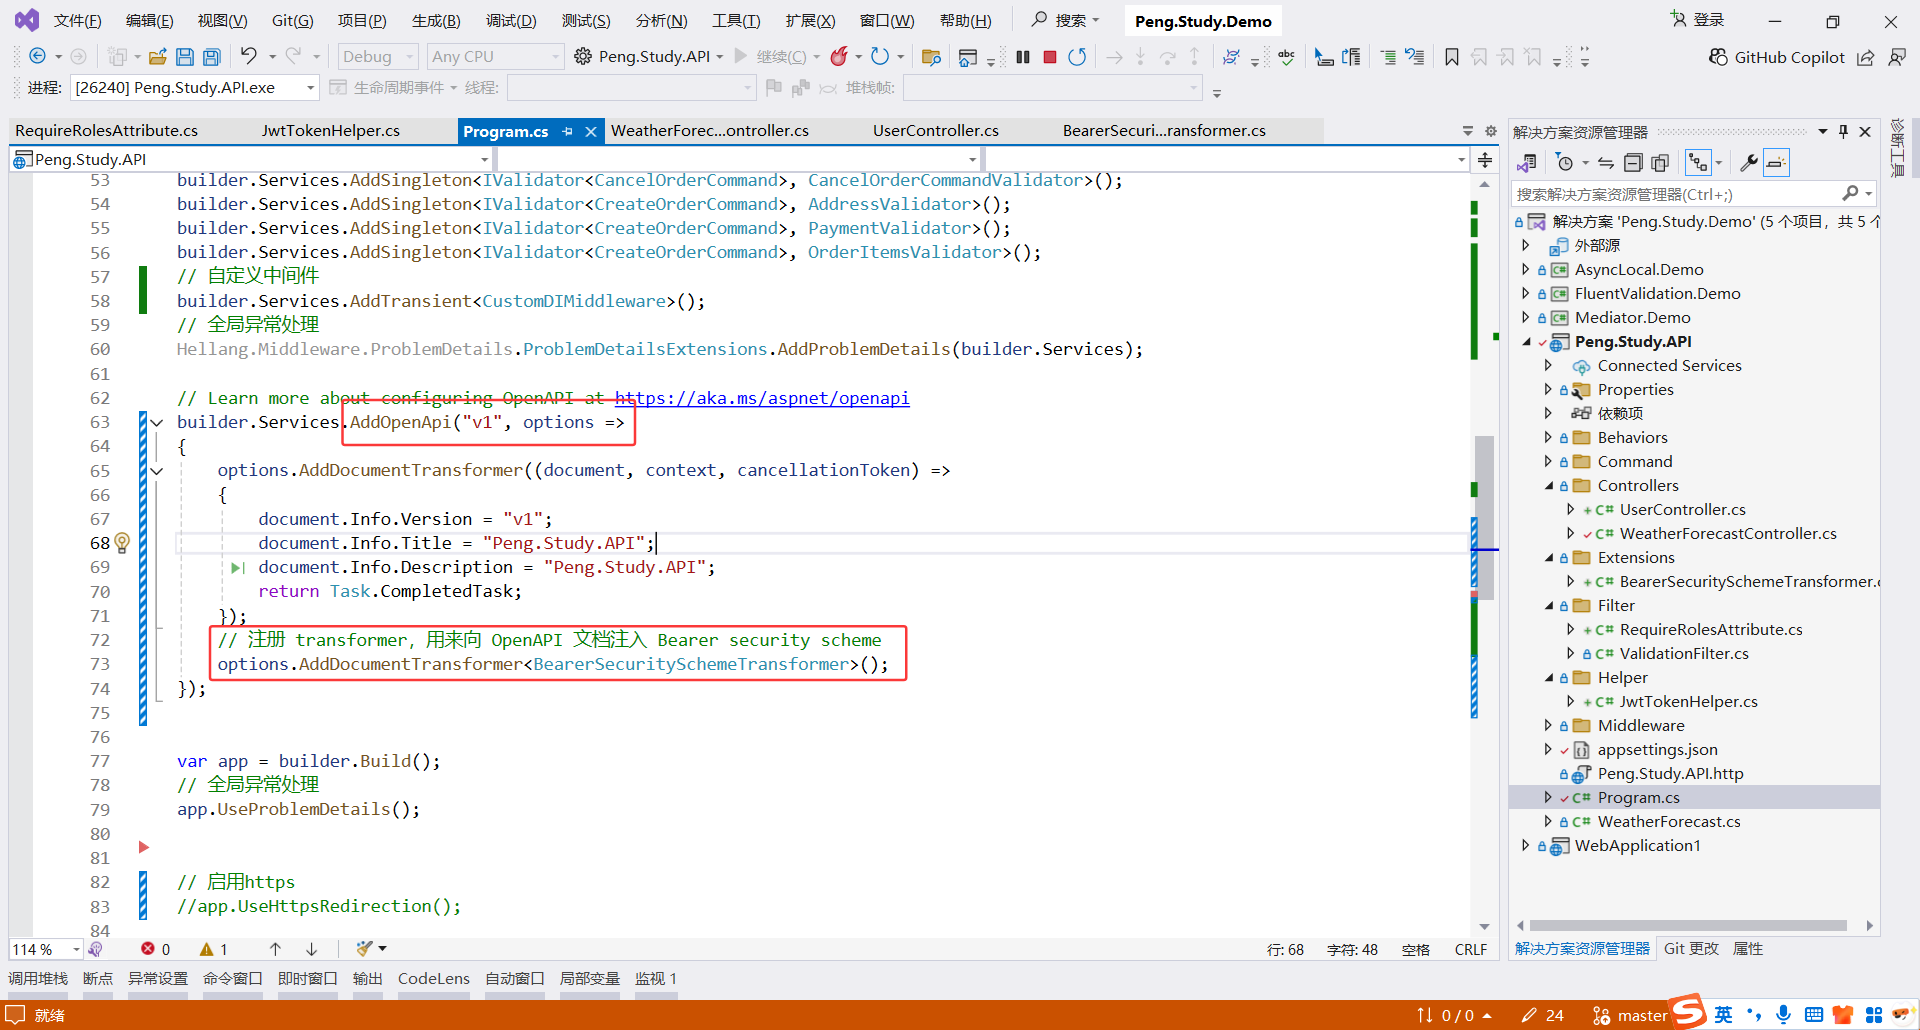The height and width of the screenshot is (1030, 1920).
Task: Collapse the AddOpenApi code block at line 63
Action: coord(157,422)
